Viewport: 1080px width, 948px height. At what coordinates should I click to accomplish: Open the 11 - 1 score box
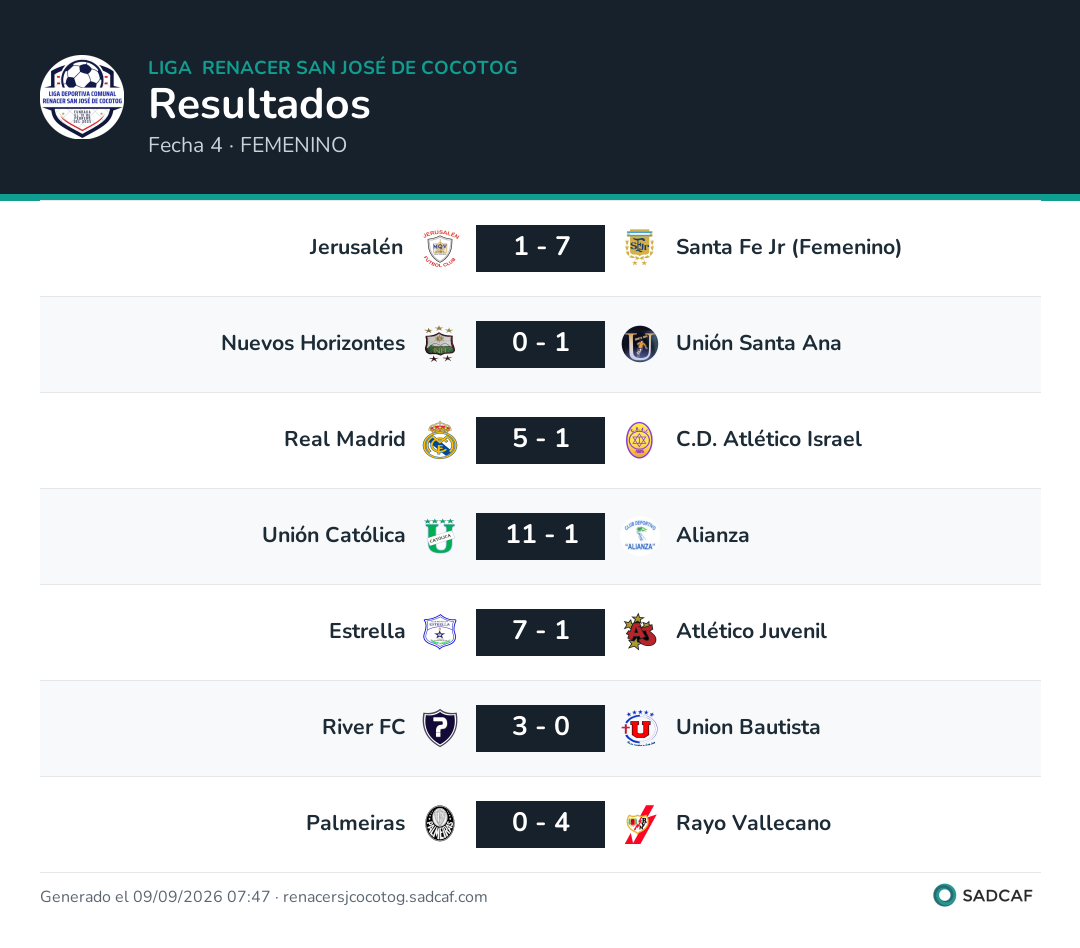click(x=540, y=536)
